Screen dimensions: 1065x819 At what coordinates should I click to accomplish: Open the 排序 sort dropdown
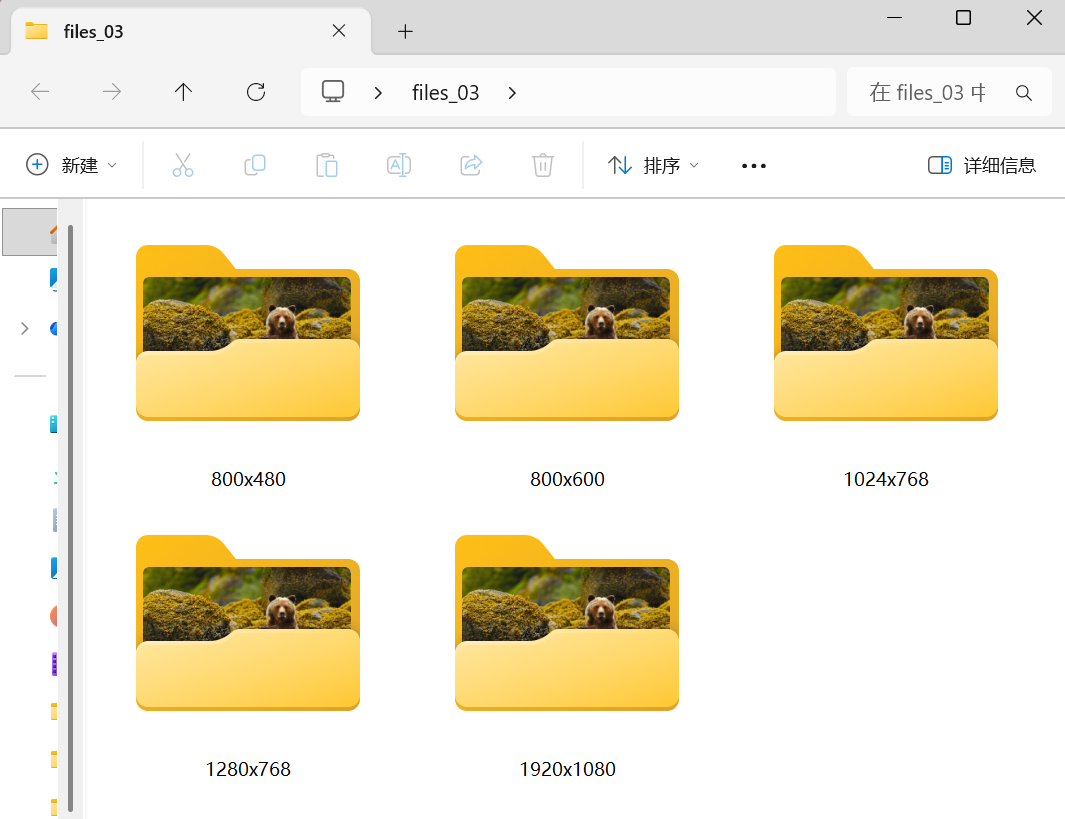pyautogui.click(x=654, y=165)
